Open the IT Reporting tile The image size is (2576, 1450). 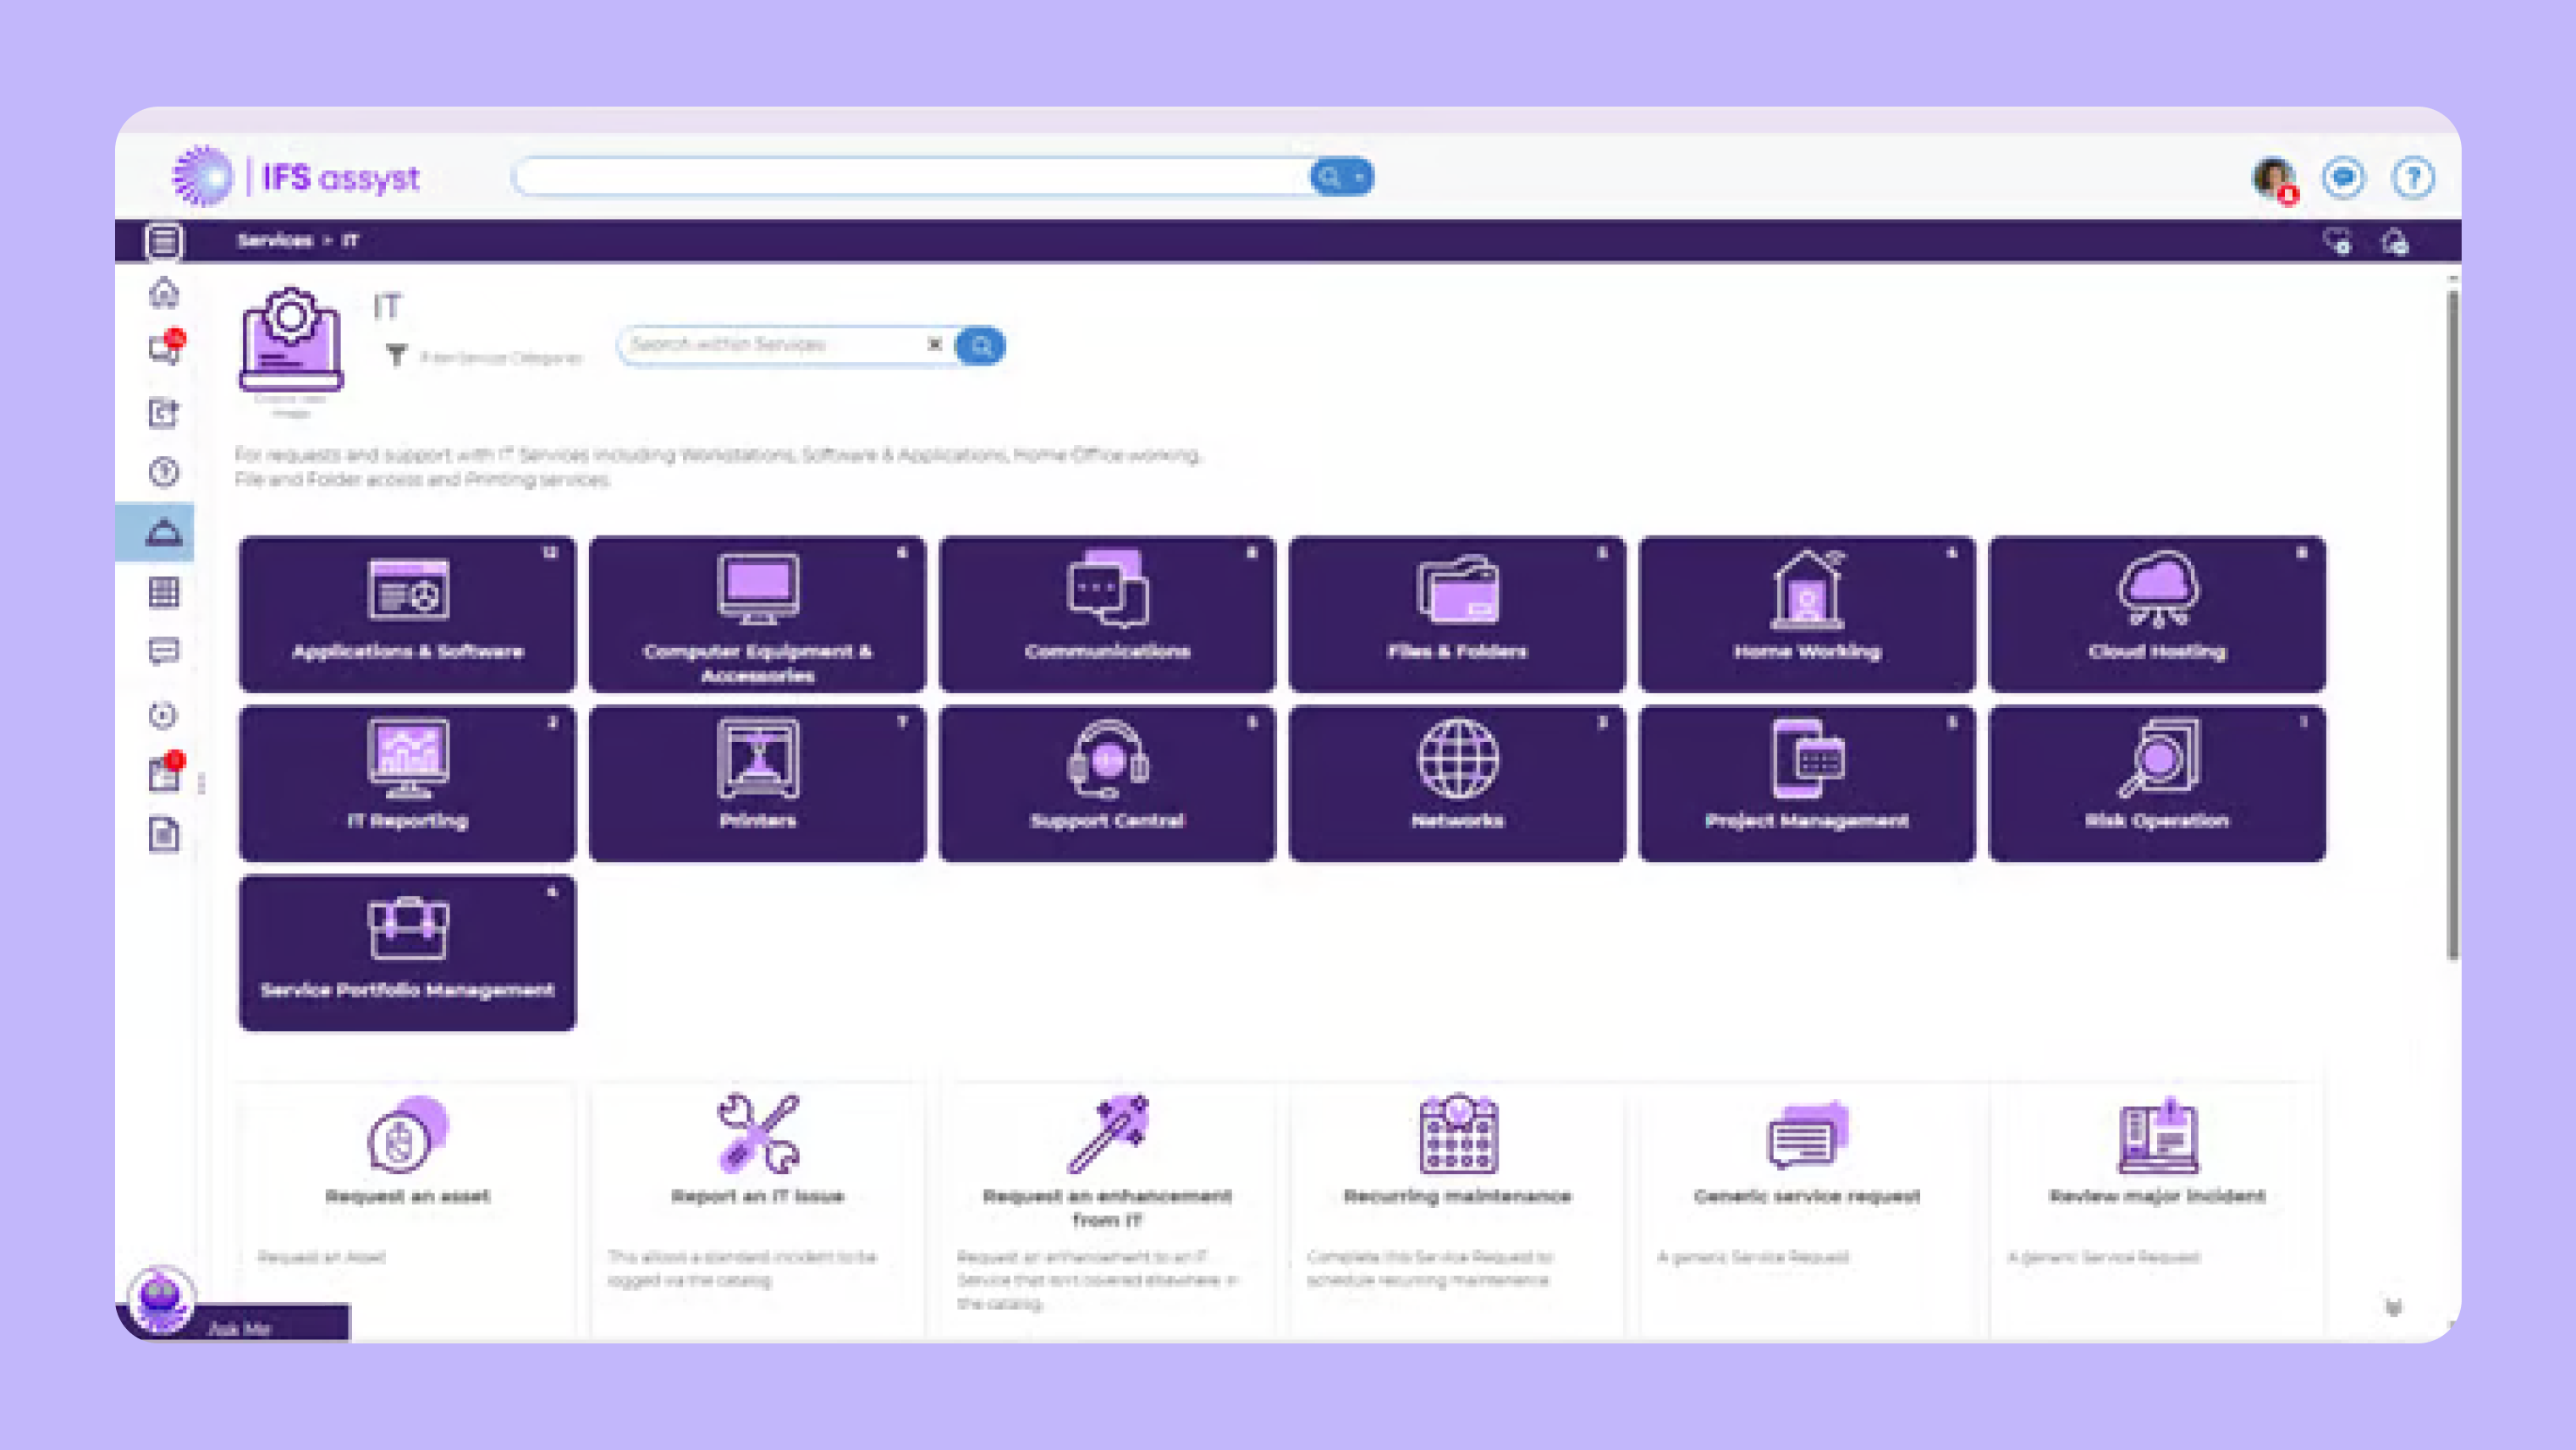coord(407,783)
